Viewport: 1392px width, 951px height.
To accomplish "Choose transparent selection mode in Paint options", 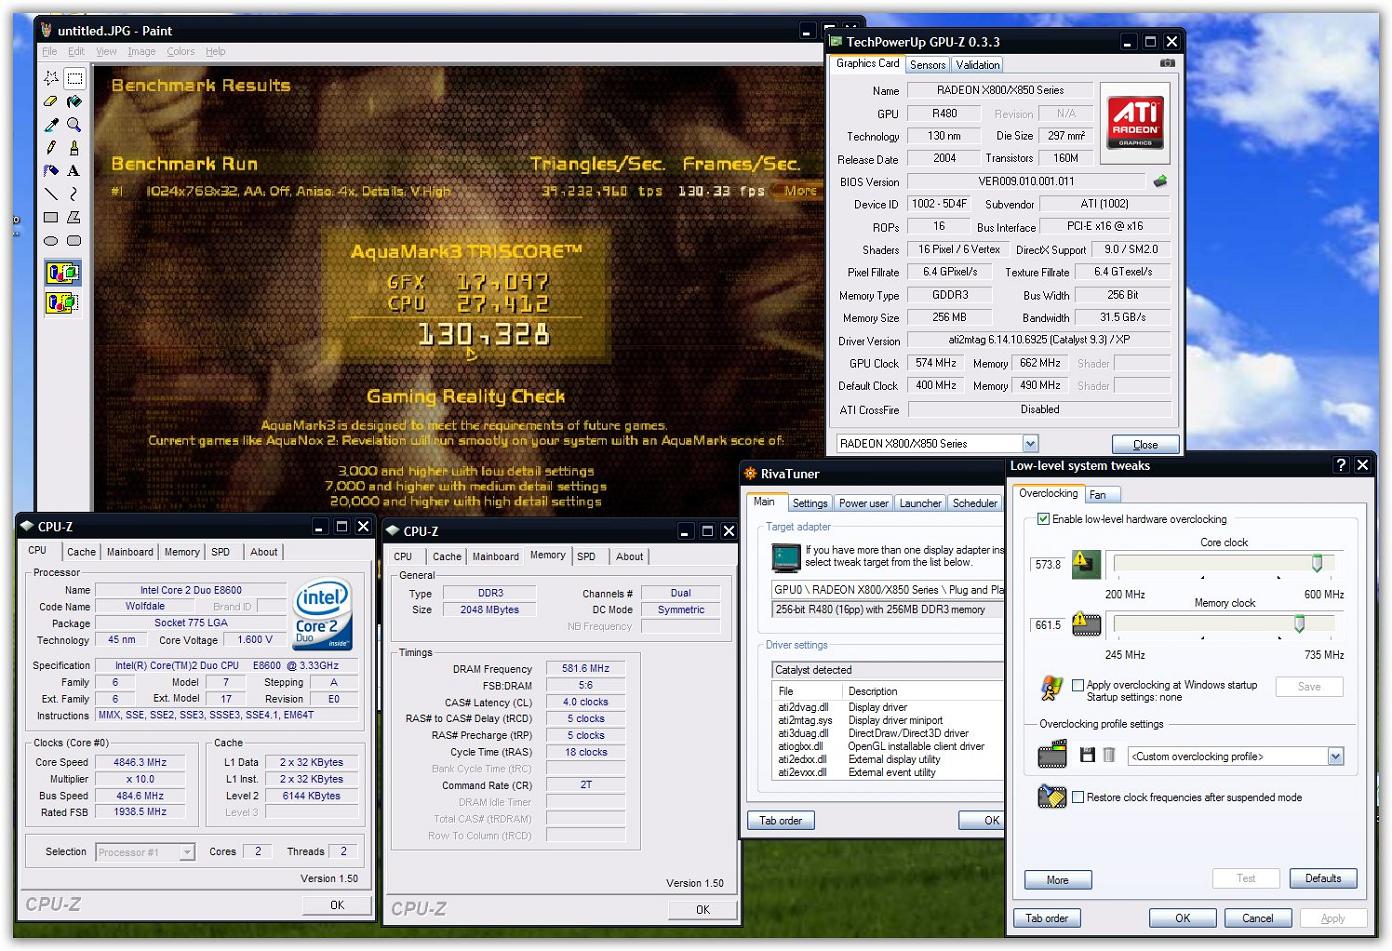I will pyautogui.click(x=62, y=301).
